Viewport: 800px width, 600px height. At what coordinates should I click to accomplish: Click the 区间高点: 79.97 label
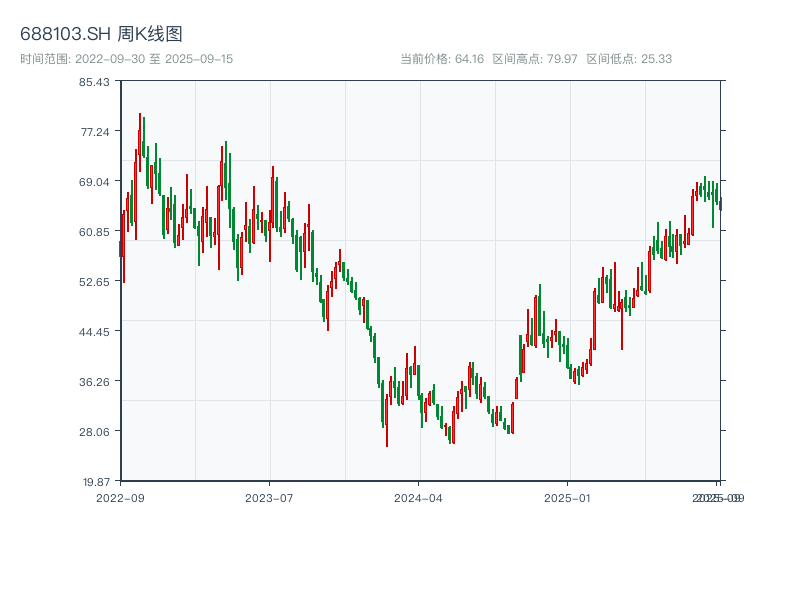[535, 59]
